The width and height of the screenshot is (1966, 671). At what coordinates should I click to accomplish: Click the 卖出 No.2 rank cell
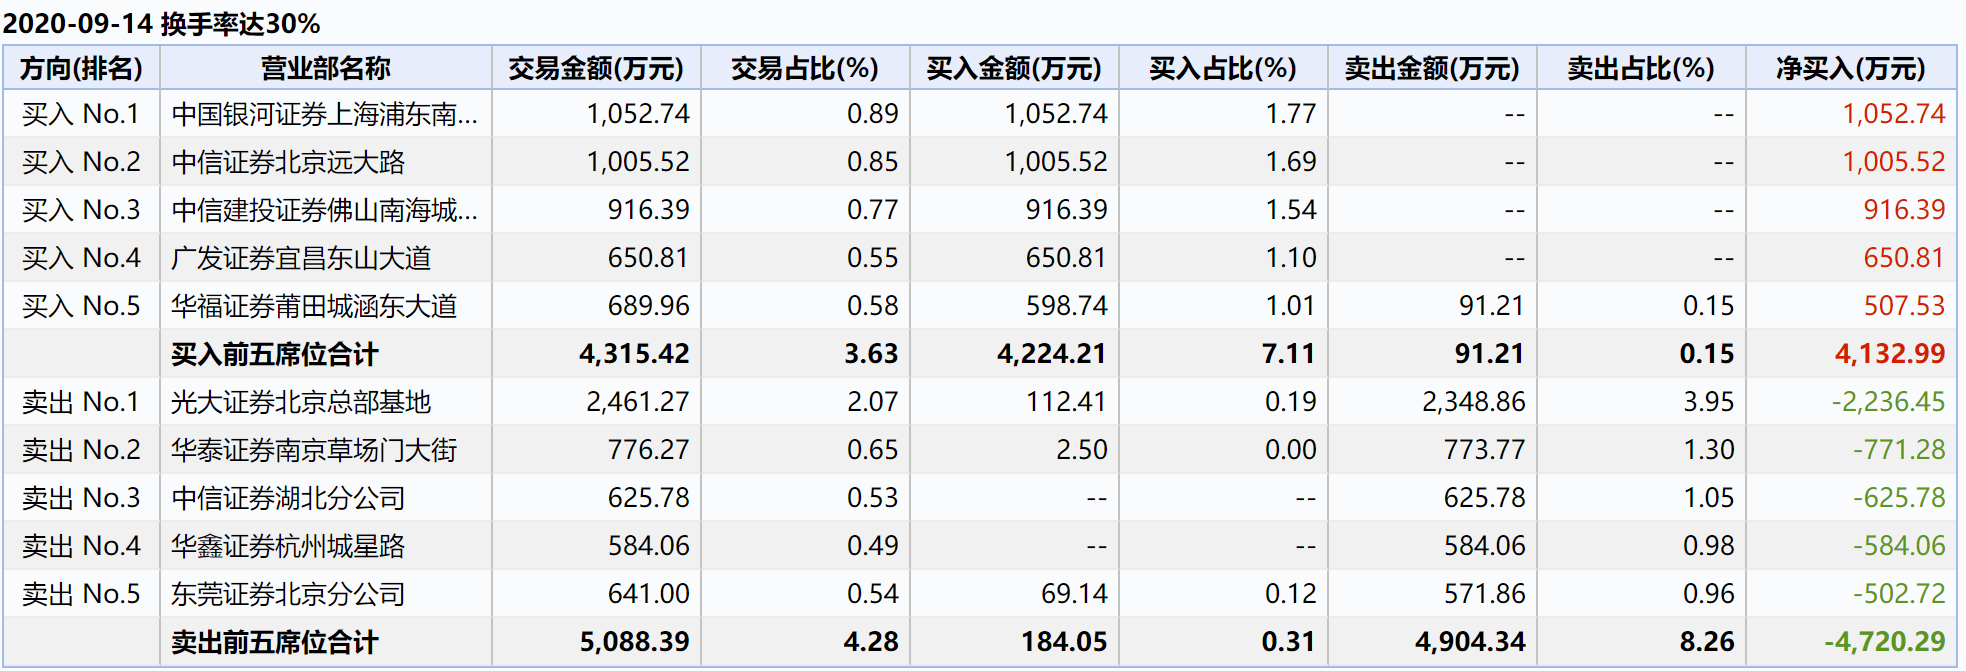(81, 450)
